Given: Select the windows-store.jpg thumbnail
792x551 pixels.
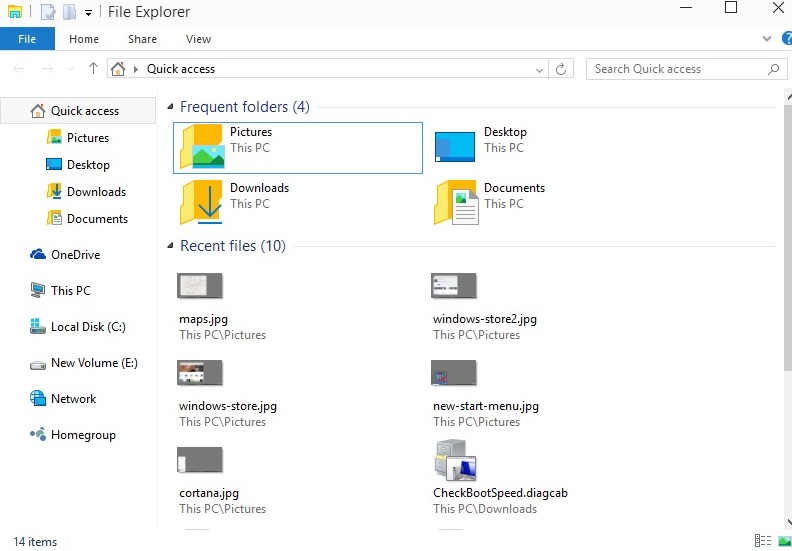Looking at the screenshot, I should (200, 373).
